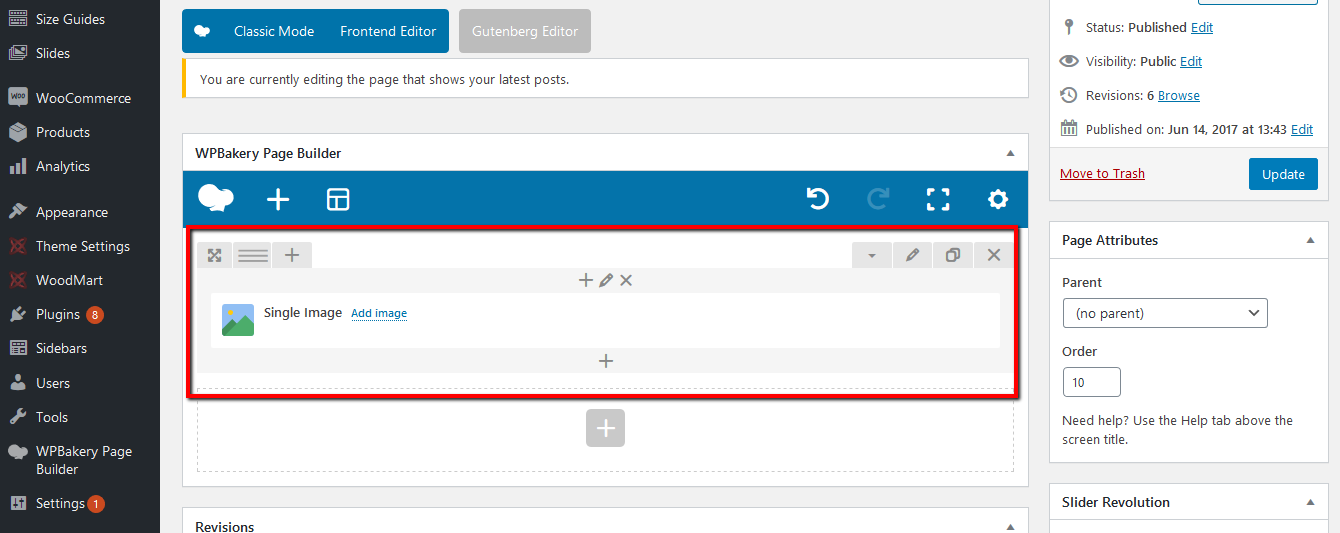The image size is (1340, 533).
Task: Open the Templates layout icon
Action: tap(338, 200)
